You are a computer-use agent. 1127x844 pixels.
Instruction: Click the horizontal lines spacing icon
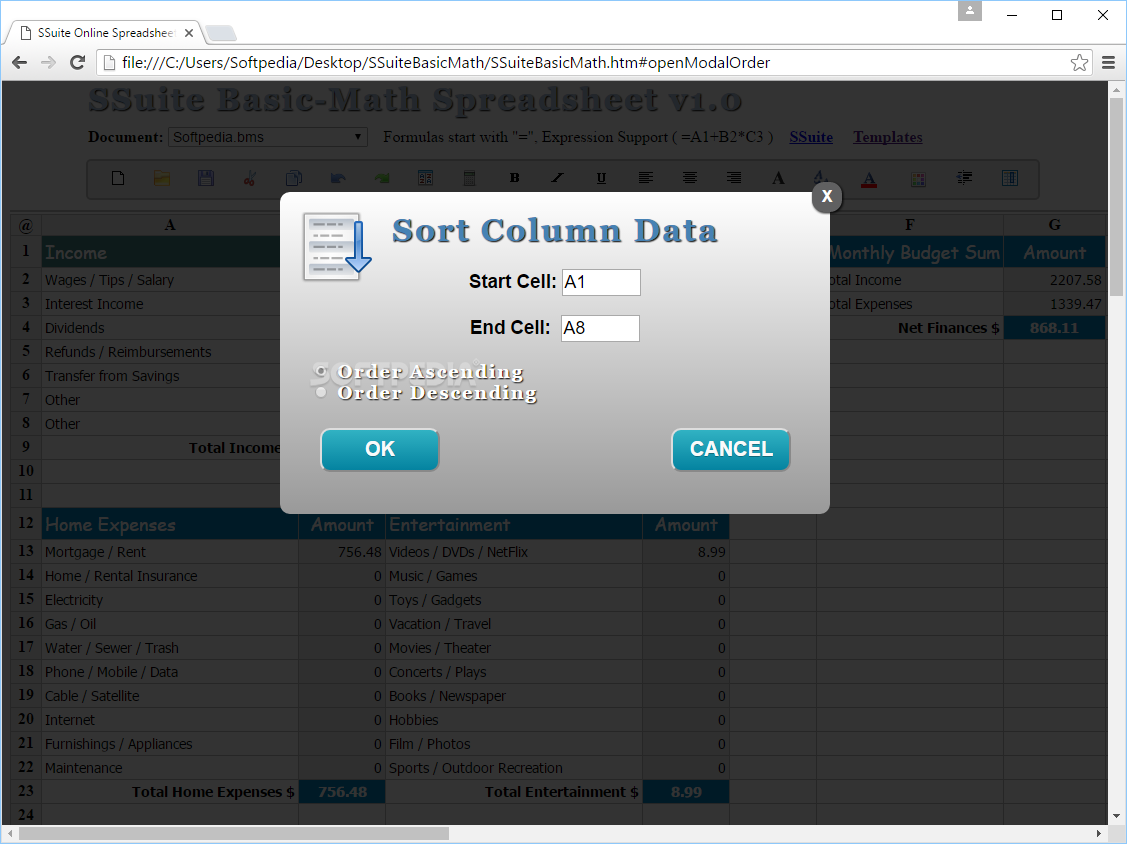point(965,178)
